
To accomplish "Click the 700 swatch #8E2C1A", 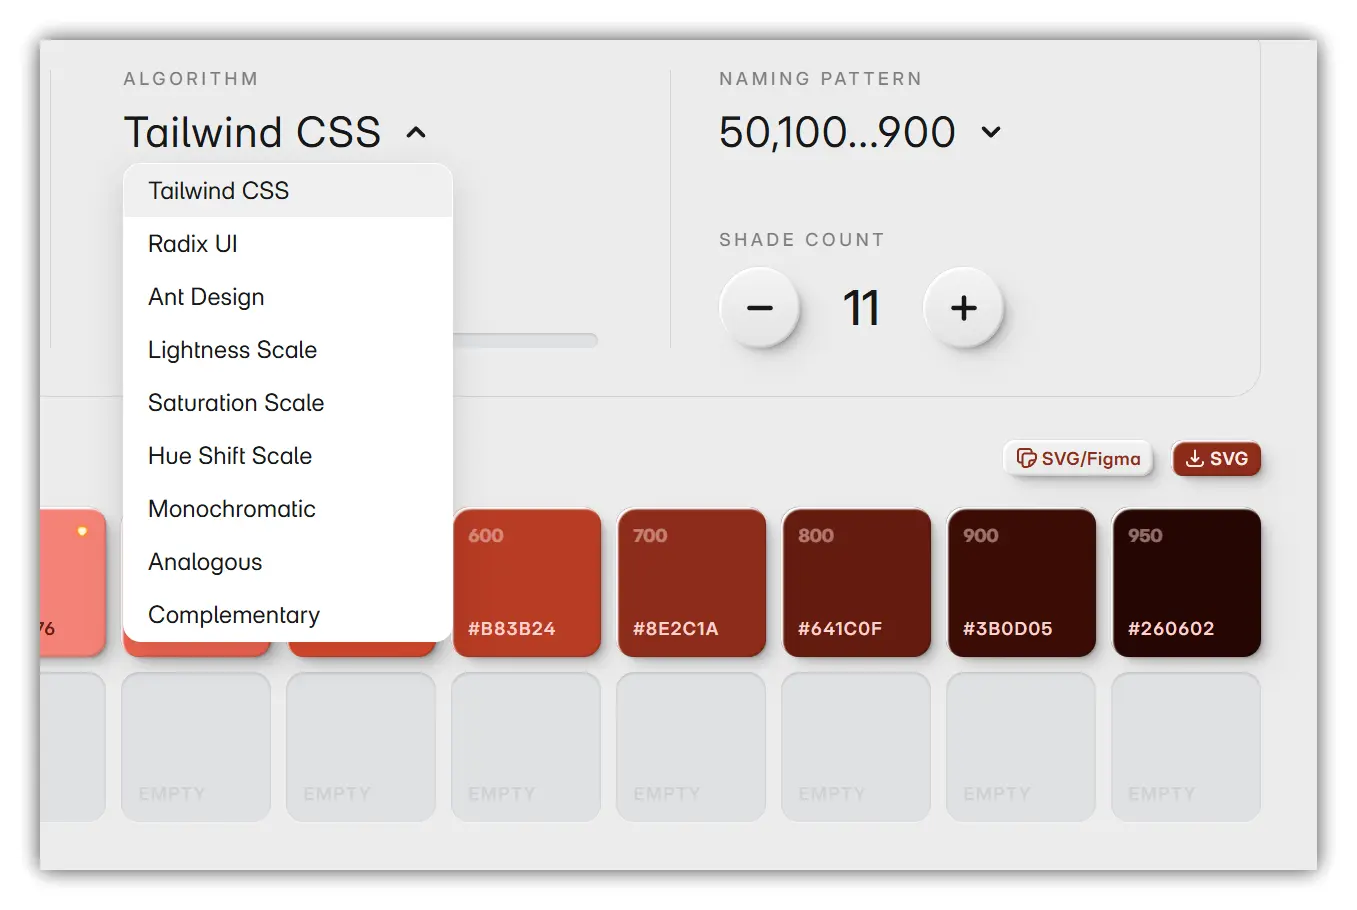I will point(692,583).
